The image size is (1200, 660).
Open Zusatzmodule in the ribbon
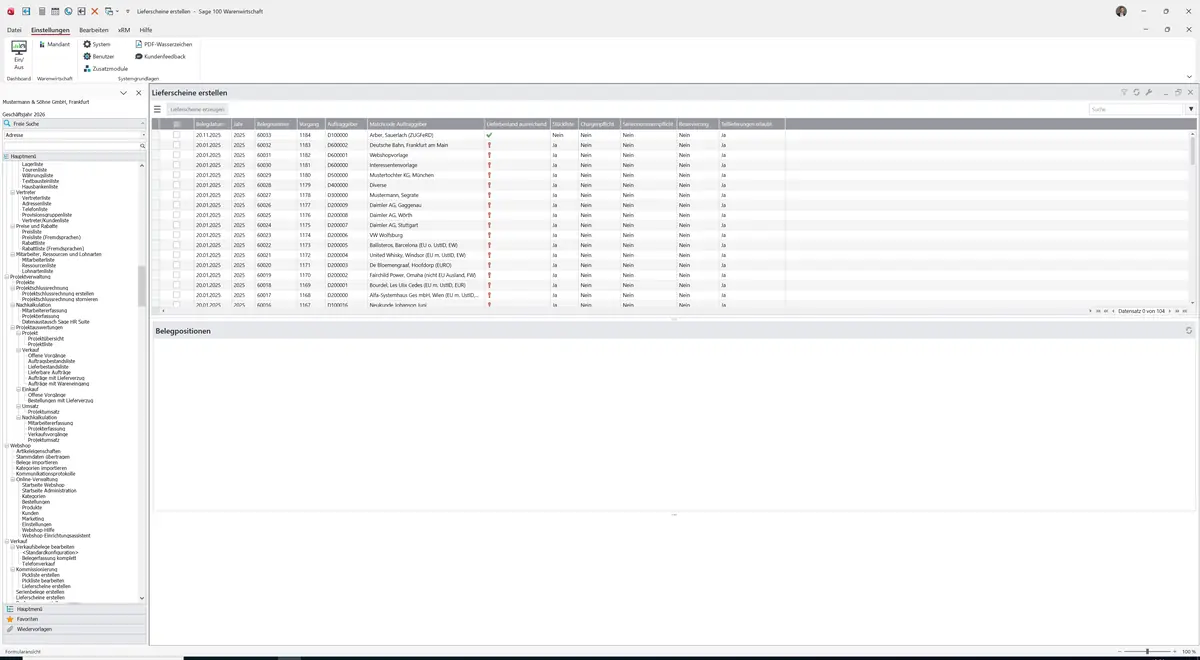point(106,68)
